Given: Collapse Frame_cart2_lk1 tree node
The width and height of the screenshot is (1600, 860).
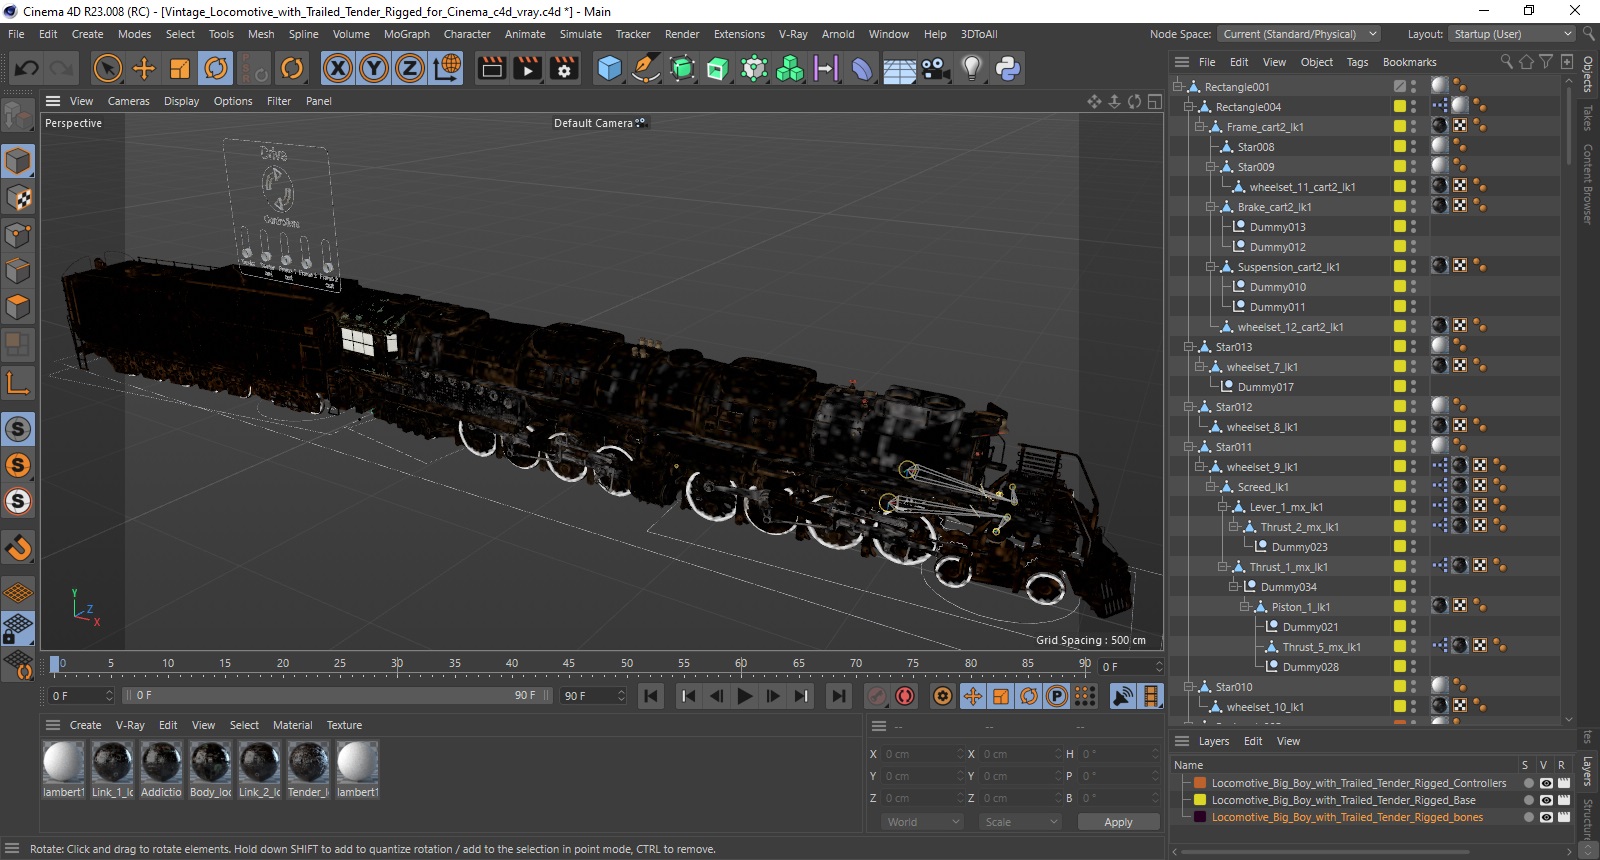Looking at the screenshot, I should coord(1200,127).
